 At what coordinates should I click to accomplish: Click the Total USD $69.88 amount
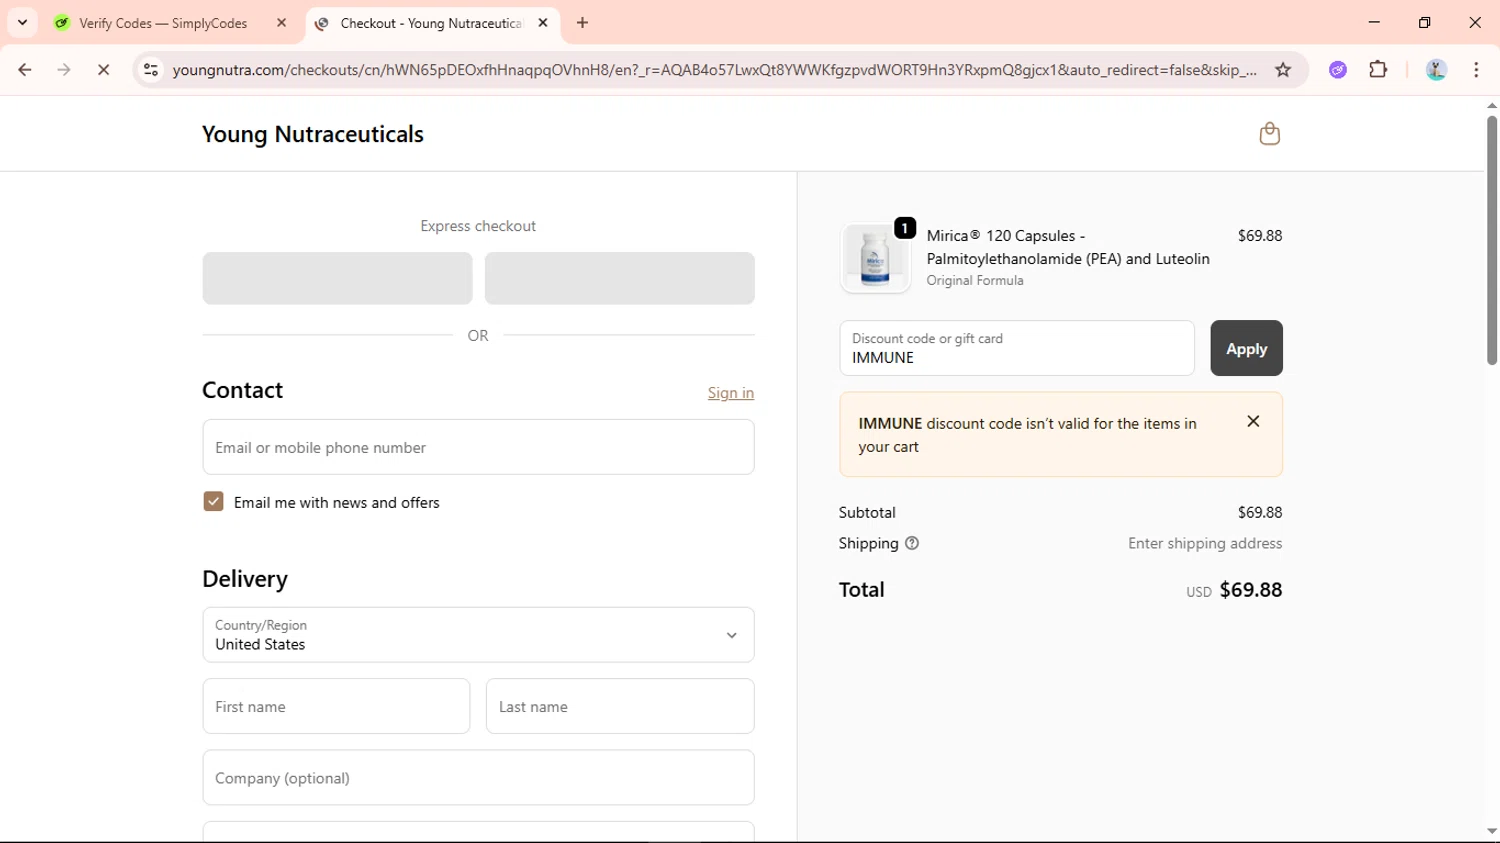(x=1234, y=590)
